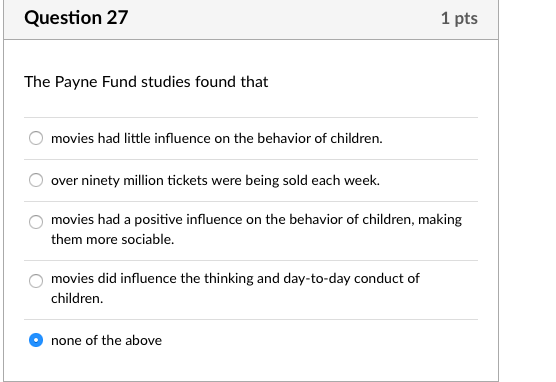Screen dimensions: 556x382
Task: Select the 'movies had little influence' radio button
Action: click(36, 138)
